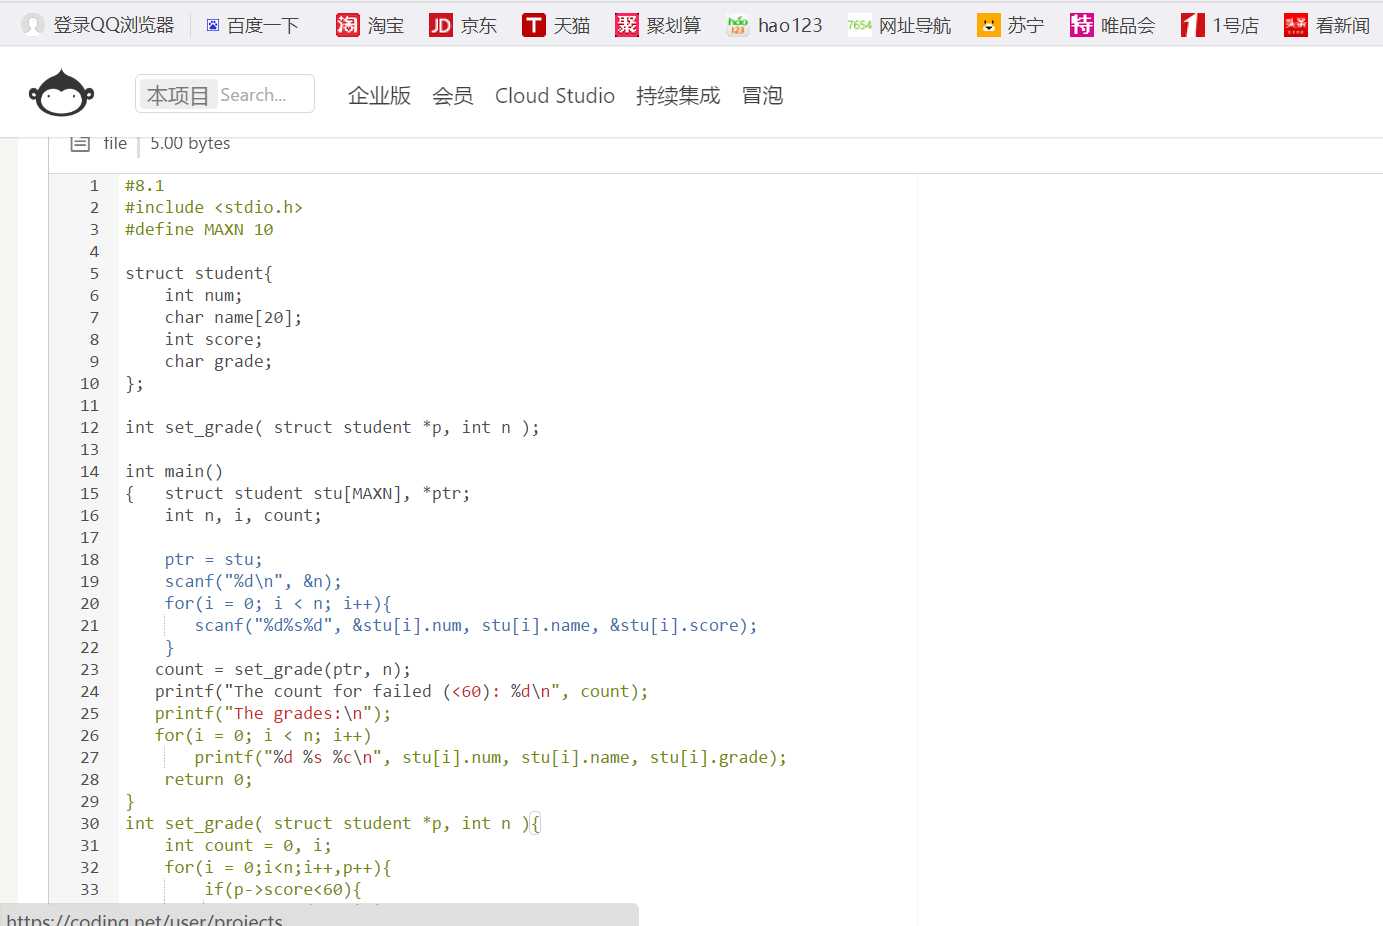
Task: Open the 淘宝 bookmark icon
Action: pos(347,25)
